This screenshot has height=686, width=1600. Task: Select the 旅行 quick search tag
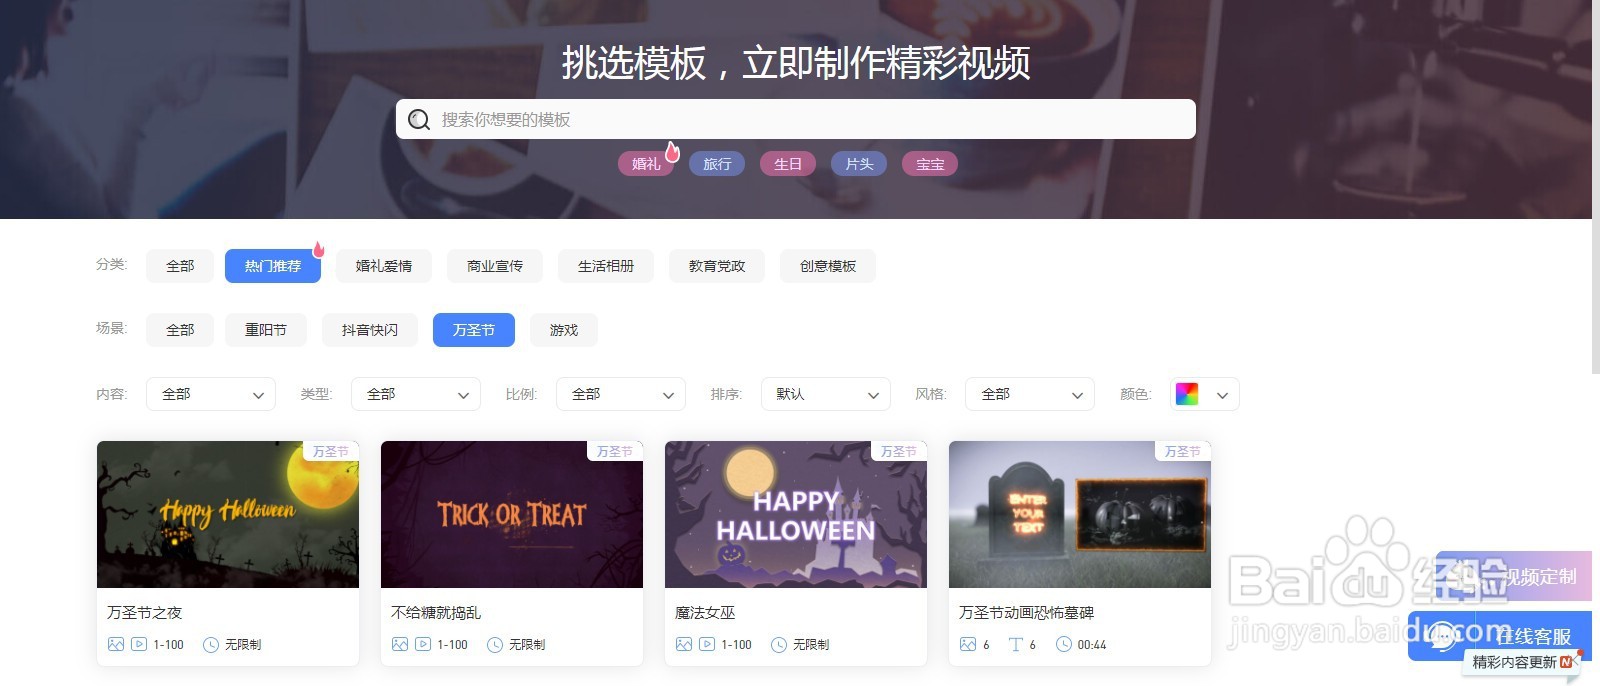click(x=717, y=164)
